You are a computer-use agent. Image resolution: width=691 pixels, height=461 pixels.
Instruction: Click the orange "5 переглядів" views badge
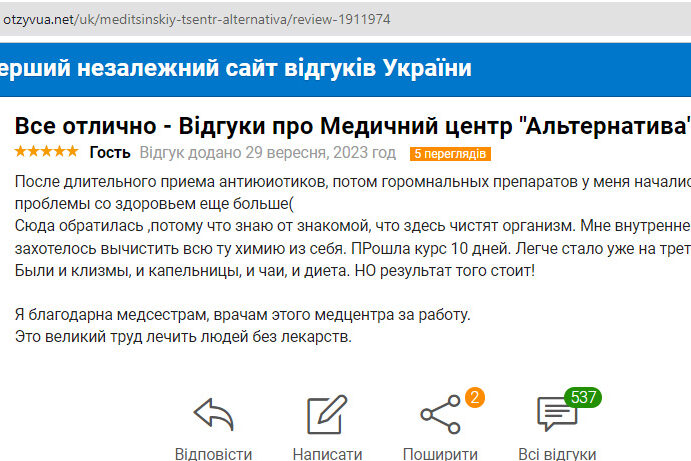tap(450, 154)
